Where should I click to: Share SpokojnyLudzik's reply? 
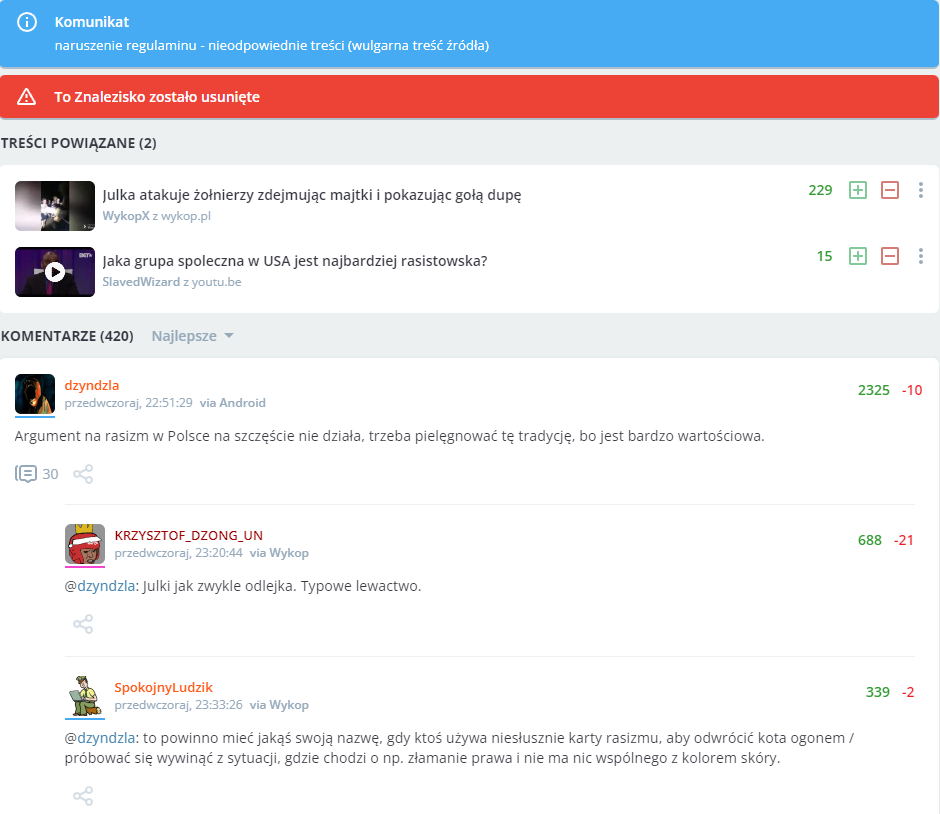click(x=84, y=796)
